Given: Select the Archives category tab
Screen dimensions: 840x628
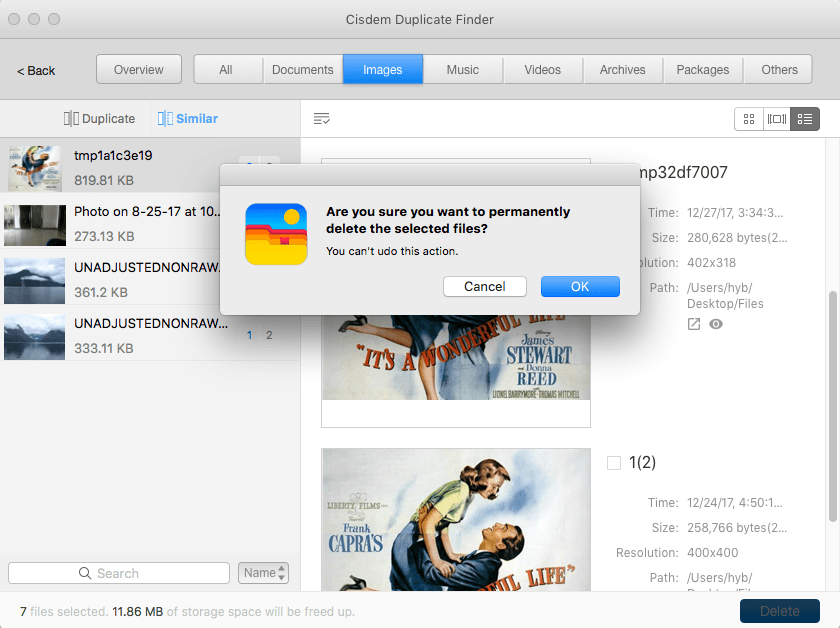Looking at the screenshot, I should 622,70.
